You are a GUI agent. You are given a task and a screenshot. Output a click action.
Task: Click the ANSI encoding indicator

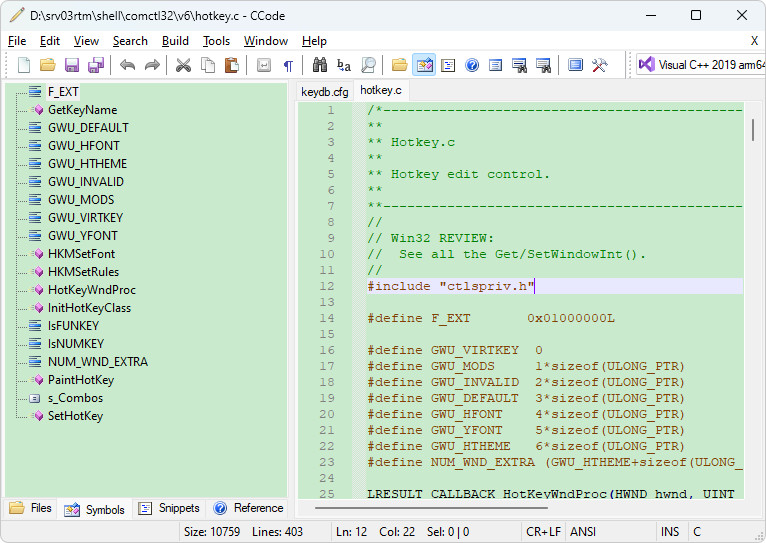583,532
